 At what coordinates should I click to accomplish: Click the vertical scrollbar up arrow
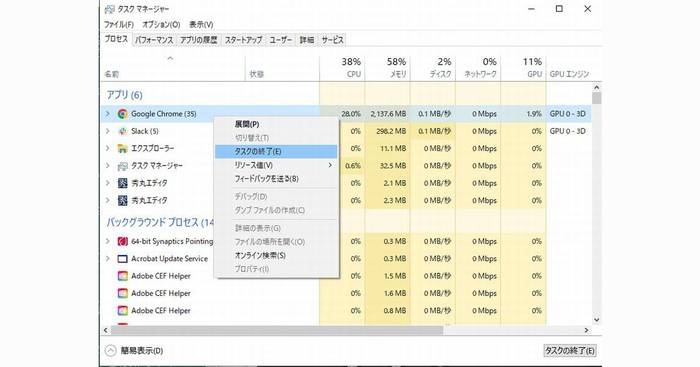pos(597,88)
